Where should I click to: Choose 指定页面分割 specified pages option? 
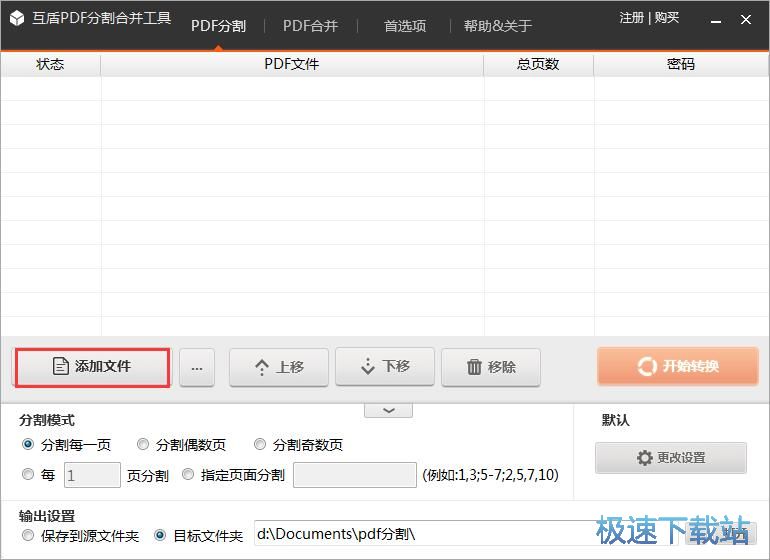(188, 475)
